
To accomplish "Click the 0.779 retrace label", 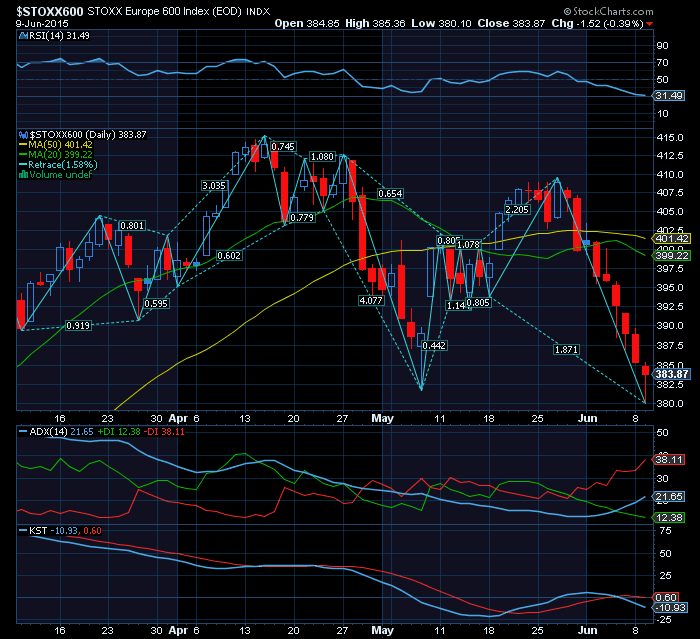I will coord(302,217).
